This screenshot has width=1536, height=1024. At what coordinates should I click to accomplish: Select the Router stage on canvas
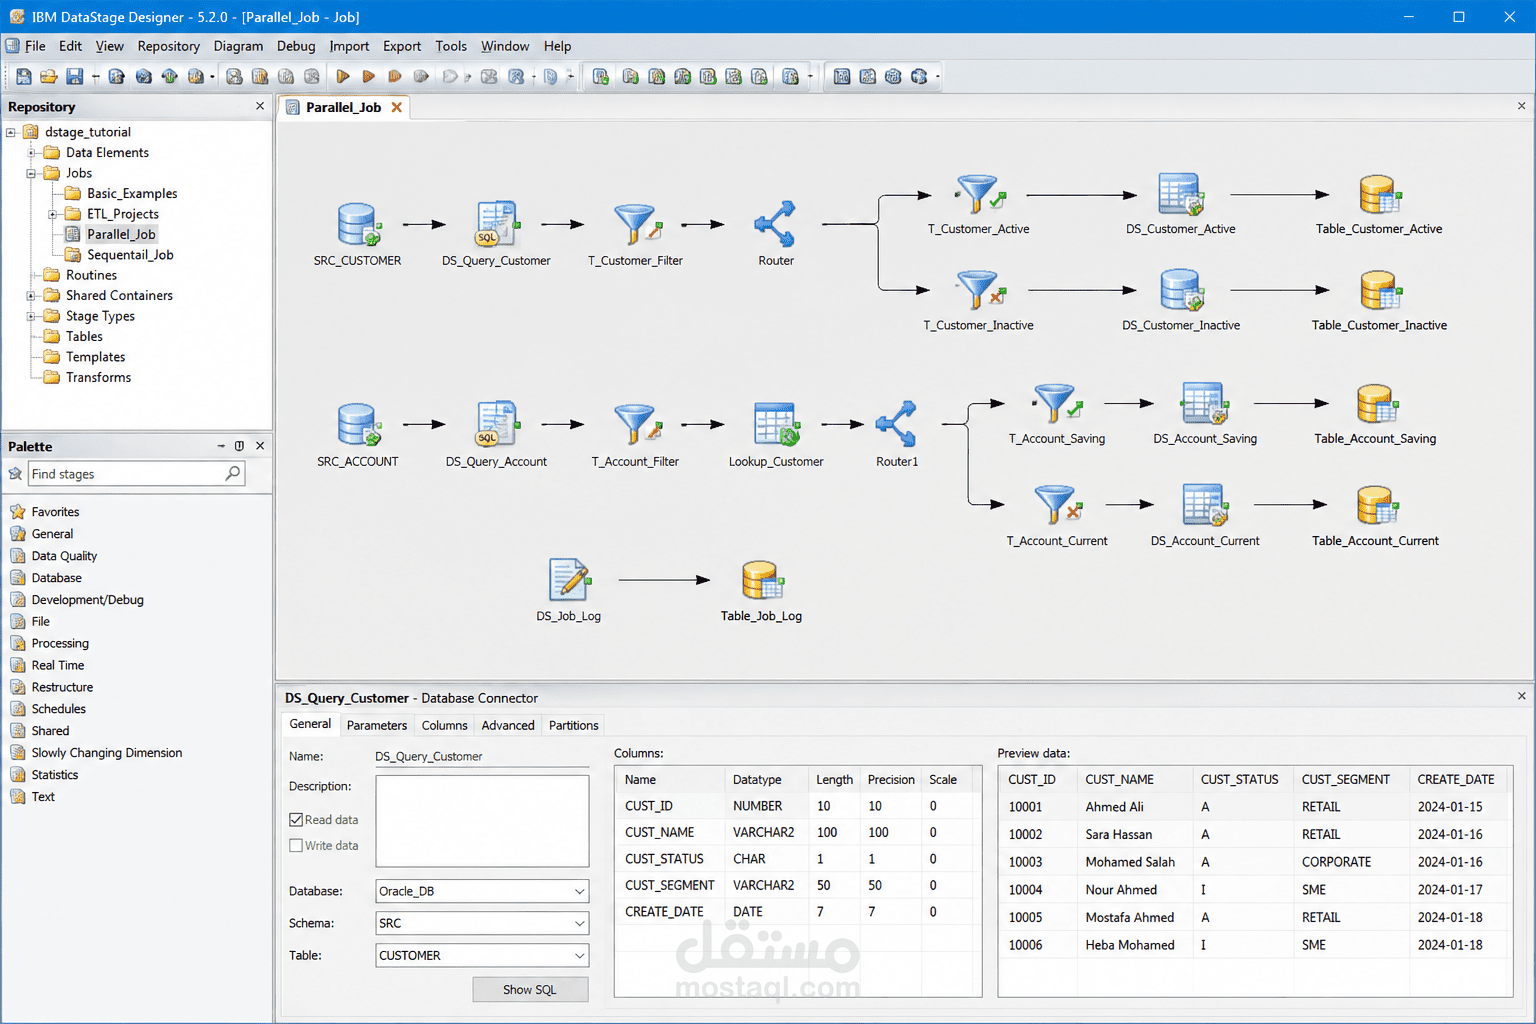(775, 225)
